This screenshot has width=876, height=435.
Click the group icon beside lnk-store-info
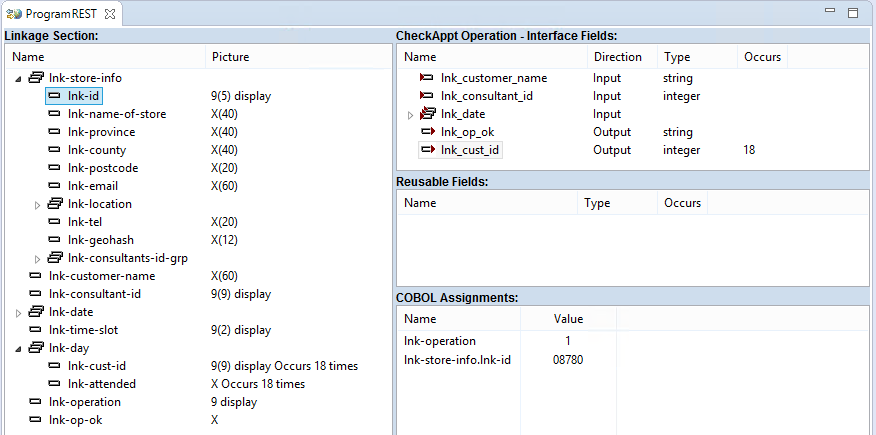tap(36, 78)
